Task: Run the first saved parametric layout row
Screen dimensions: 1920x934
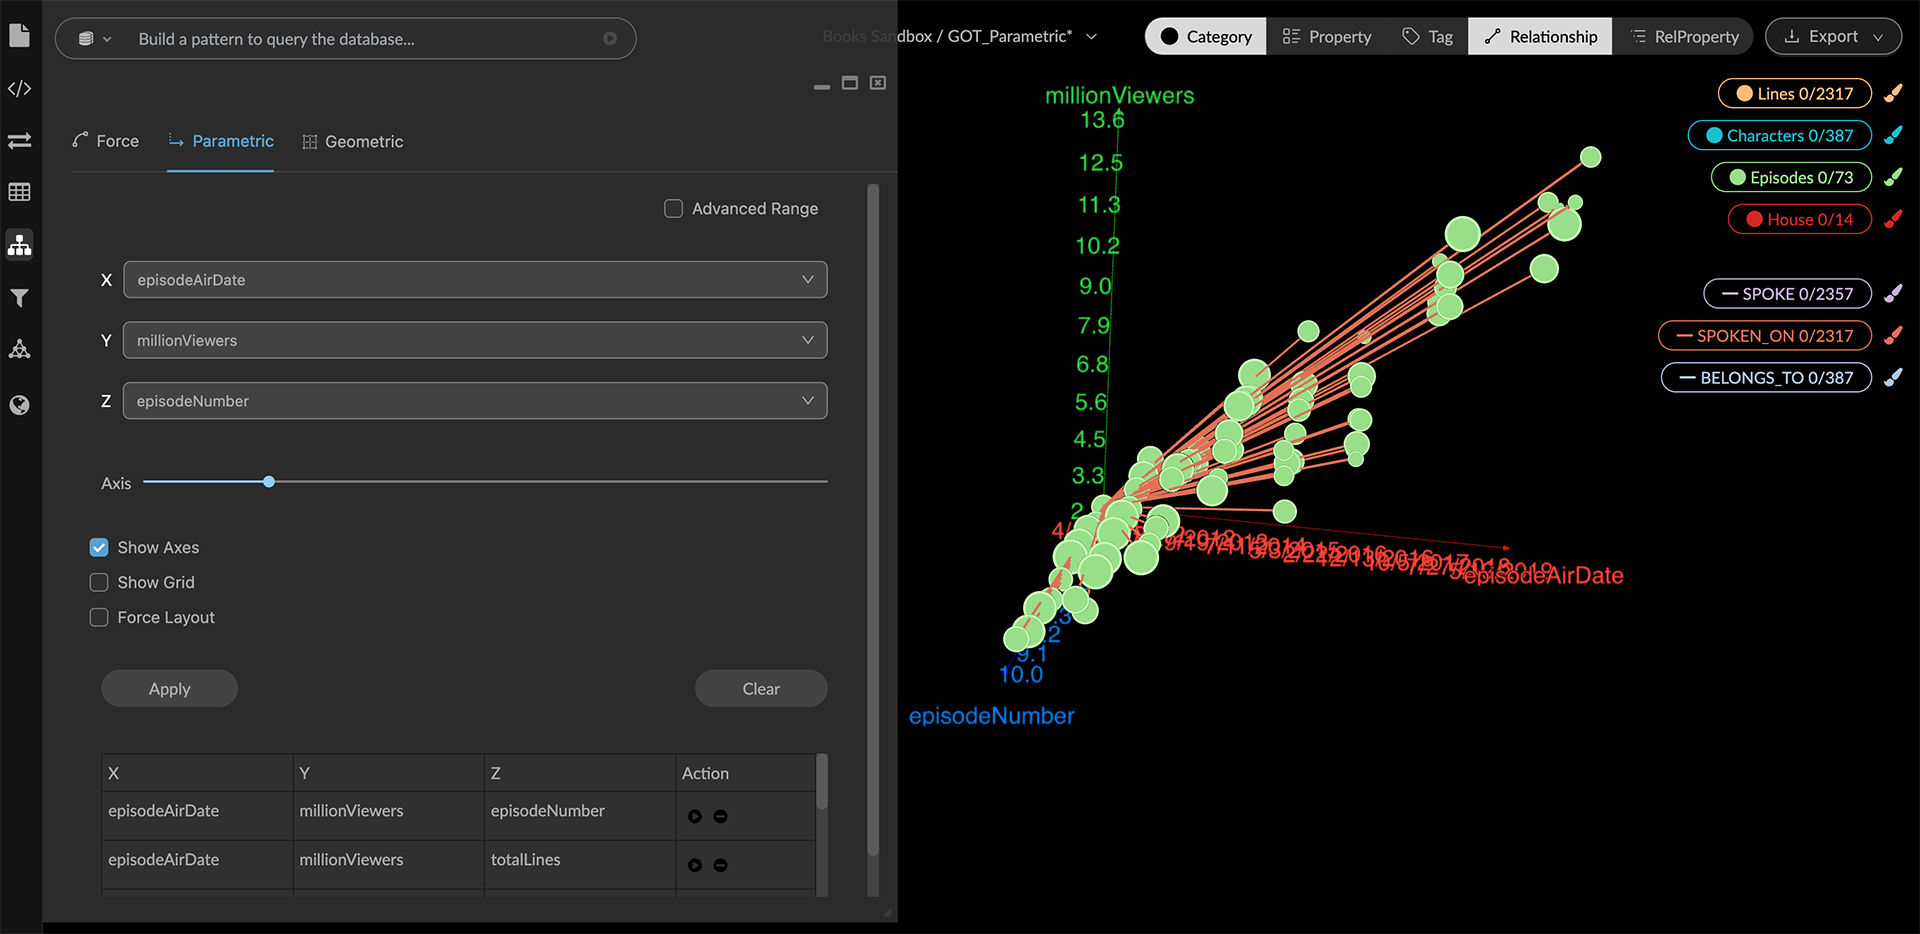Action: [695, 817]
